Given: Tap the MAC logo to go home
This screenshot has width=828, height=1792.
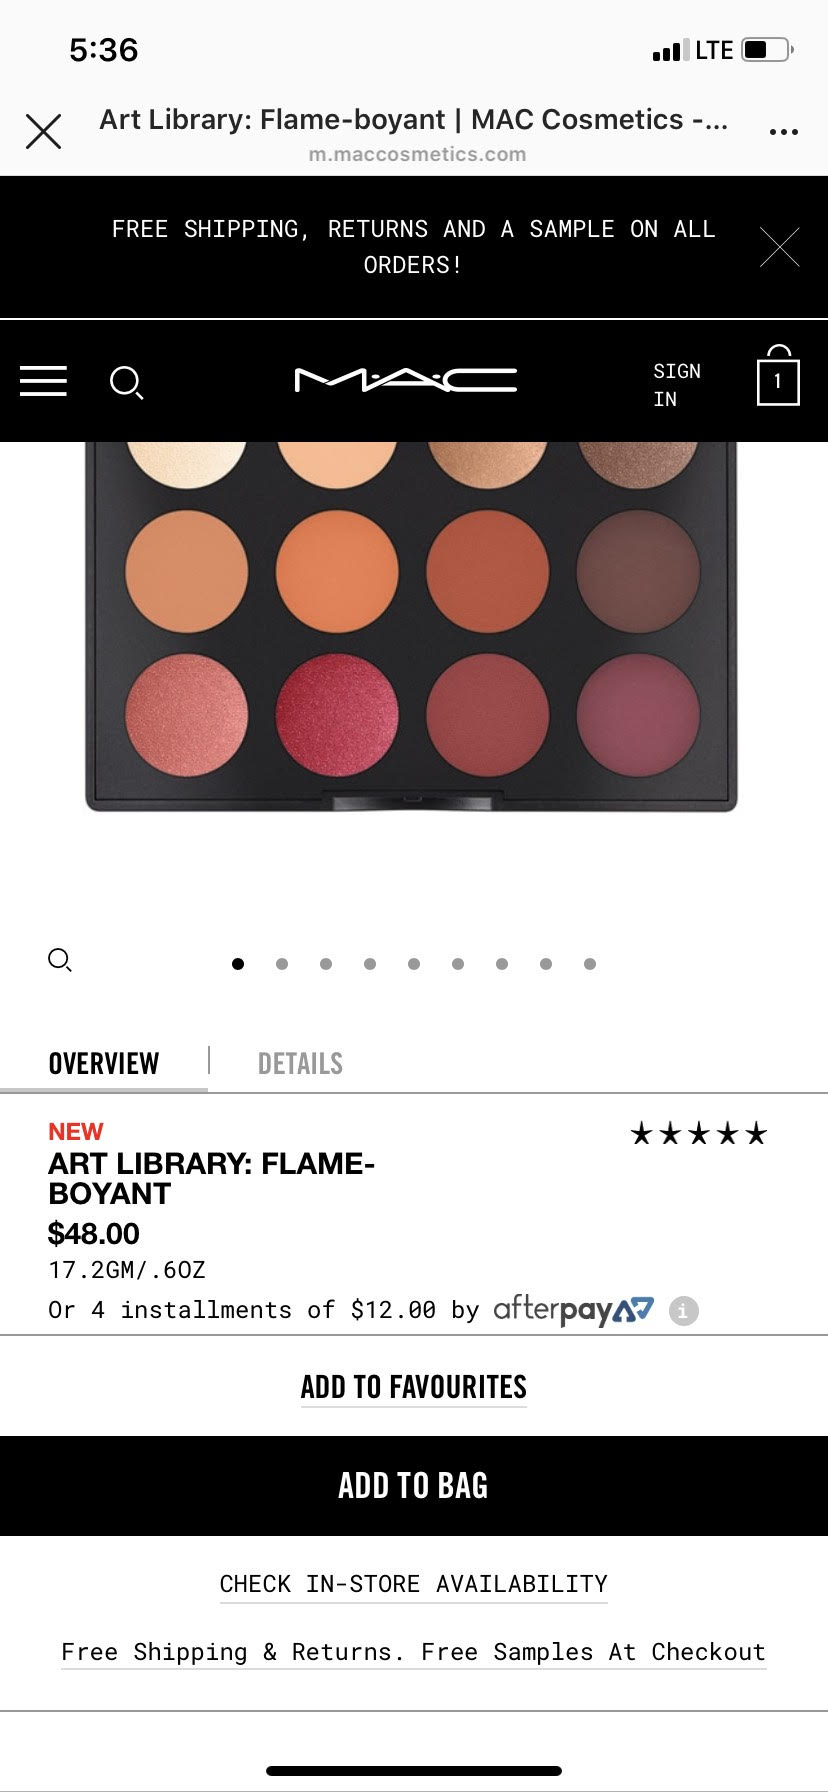Looking at the screenshot, I should click(x=406, y=380).
